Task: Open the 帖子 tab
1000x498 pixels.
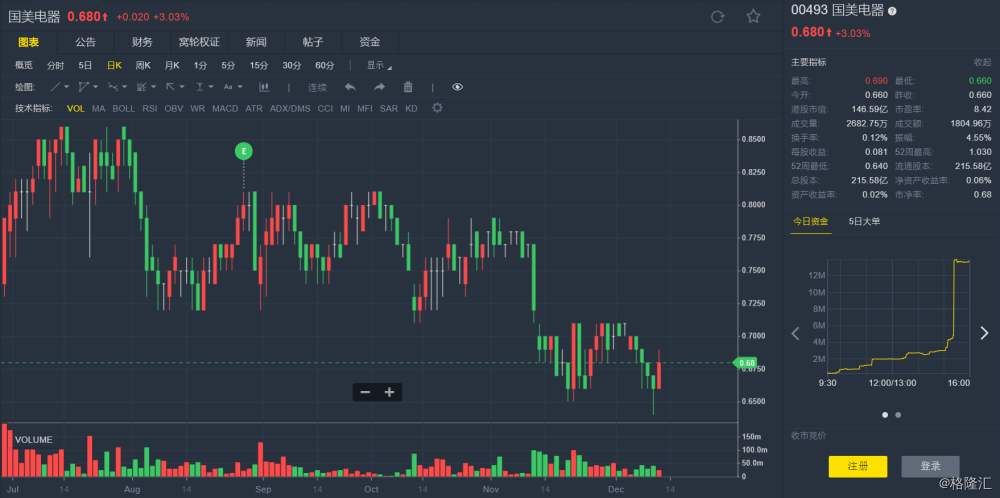Action: [313, 43]
